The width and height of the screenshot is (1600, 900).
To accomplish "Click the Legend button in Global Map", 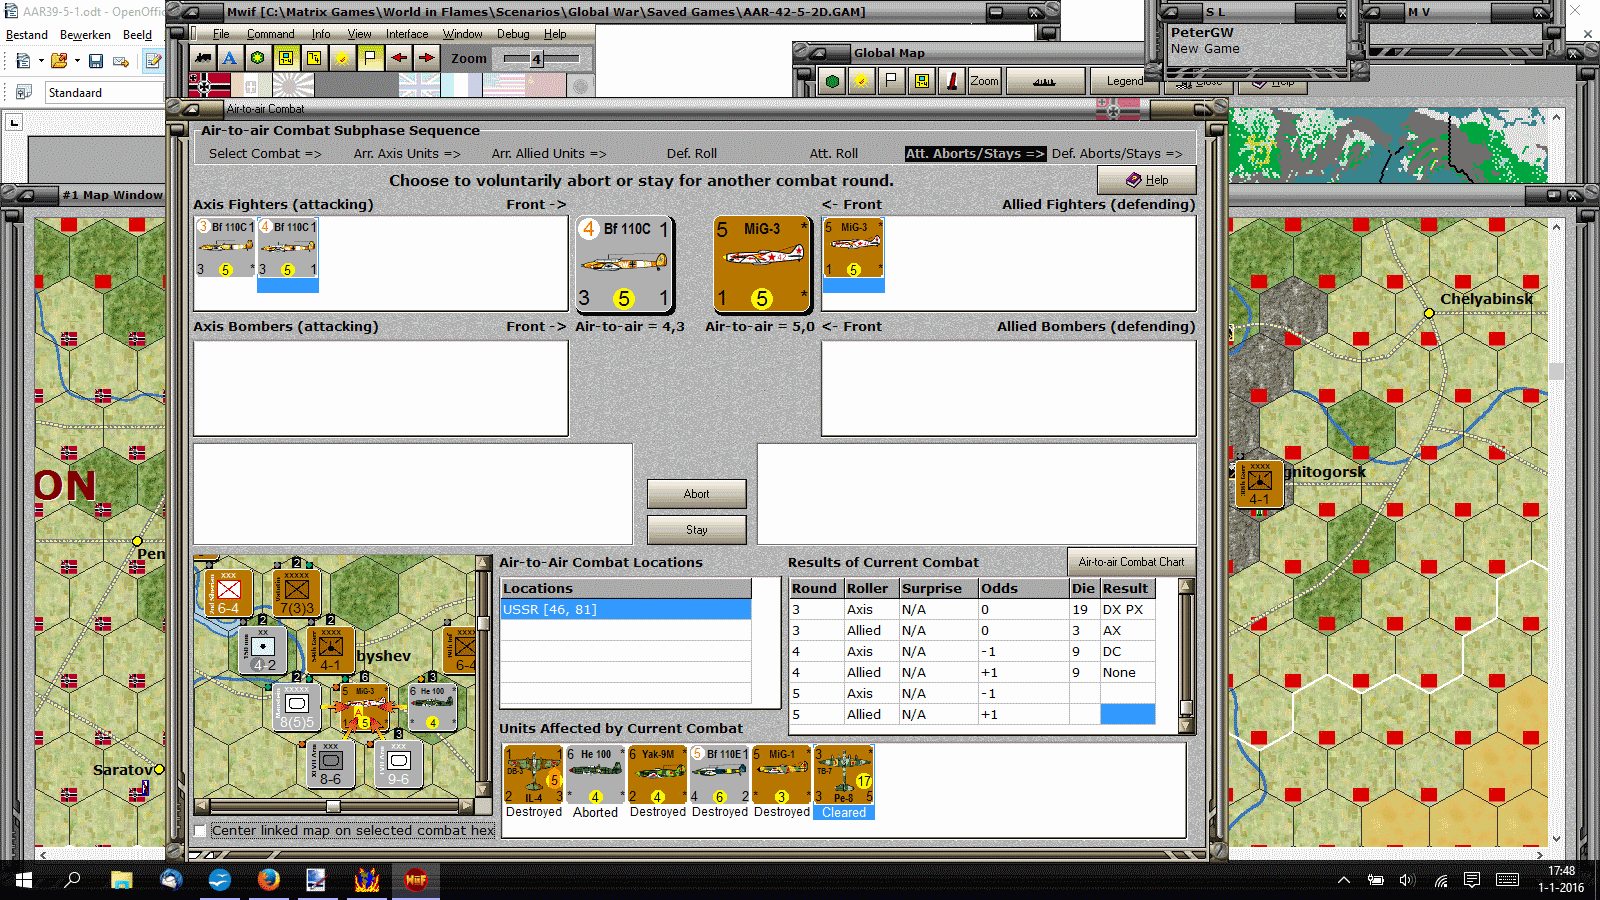I will [x=1125, y=81].
